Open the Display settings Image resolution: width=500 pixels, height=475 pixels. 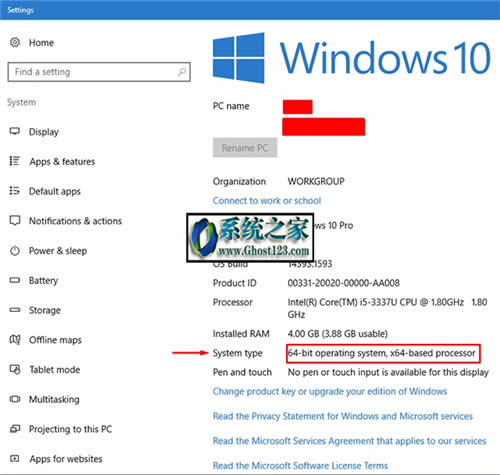tap(44, 132)
